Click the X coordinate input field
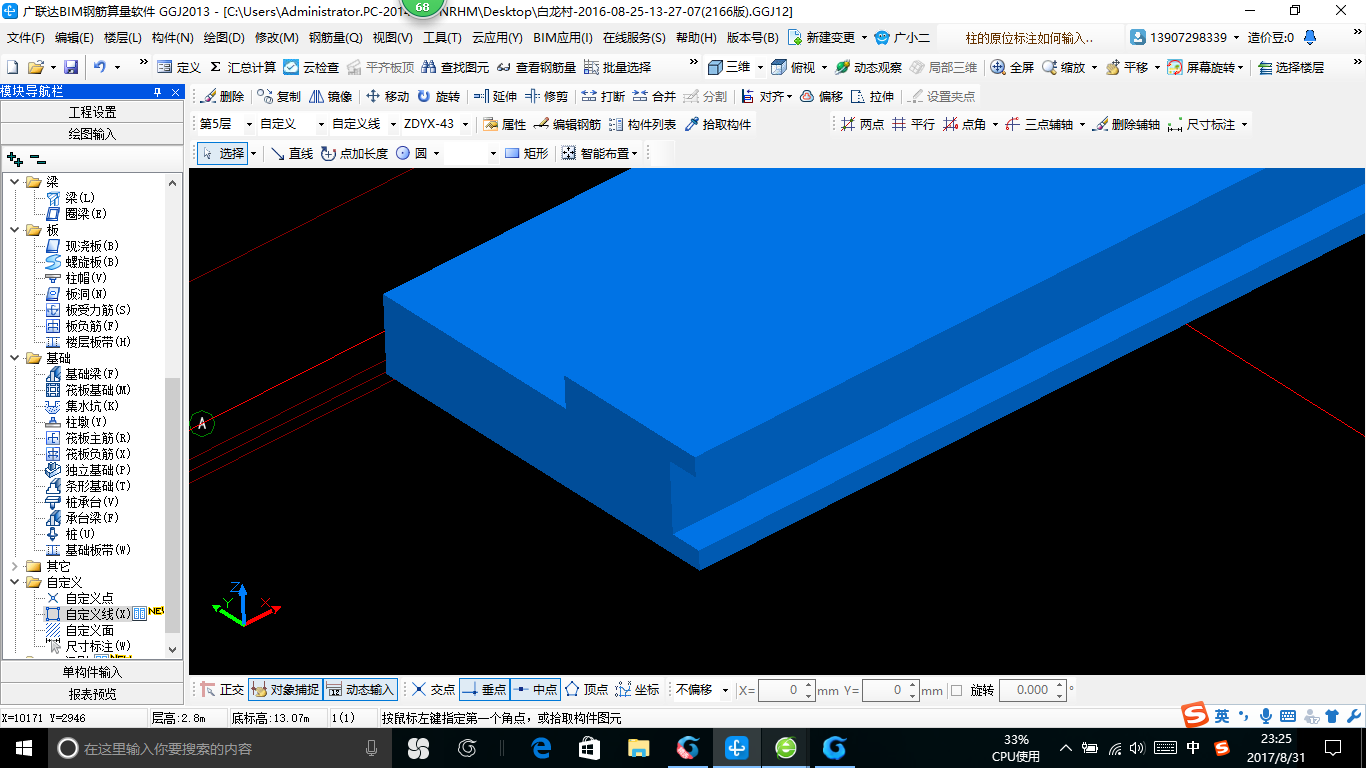This screenshot has height=768, width=1366. (786, 690)
